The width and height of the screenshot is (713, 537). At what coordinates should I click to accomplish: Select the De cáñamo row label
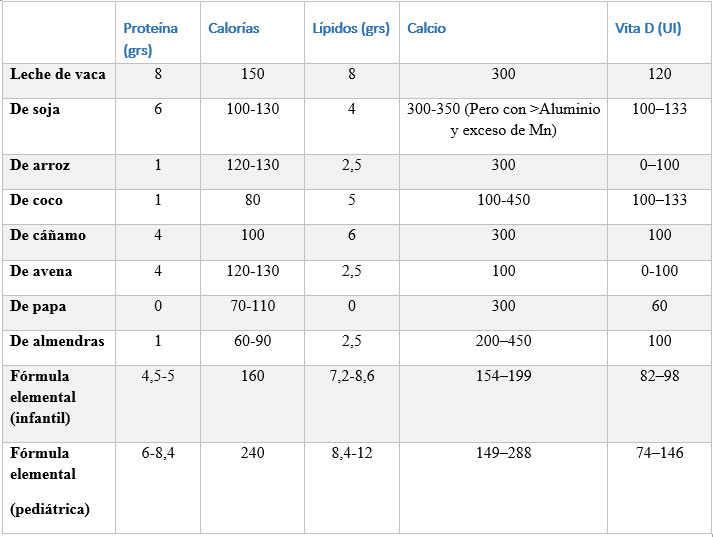click(47, 236)
